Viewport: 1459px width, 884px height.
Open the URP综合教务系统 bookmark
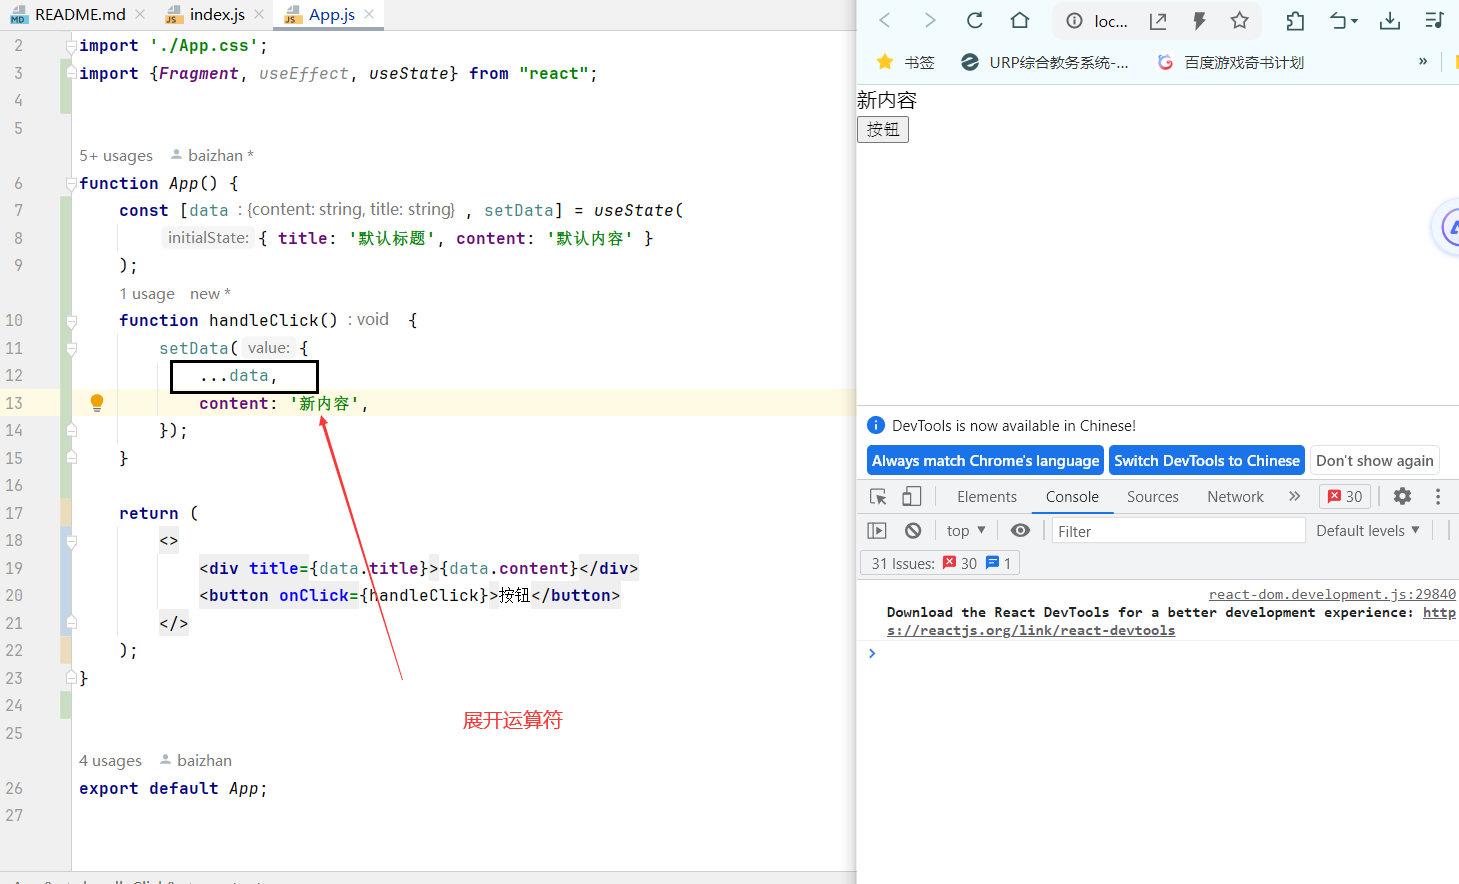[x=1045, y=62]
